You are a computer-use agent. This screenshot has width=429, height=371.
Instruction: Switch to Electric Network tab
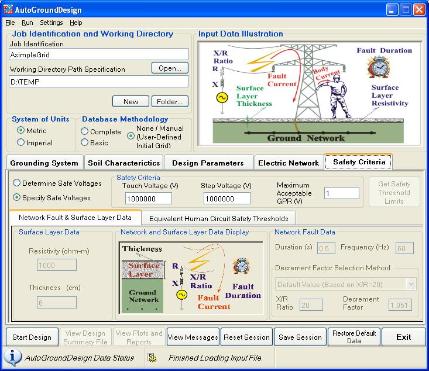point(289,163)
